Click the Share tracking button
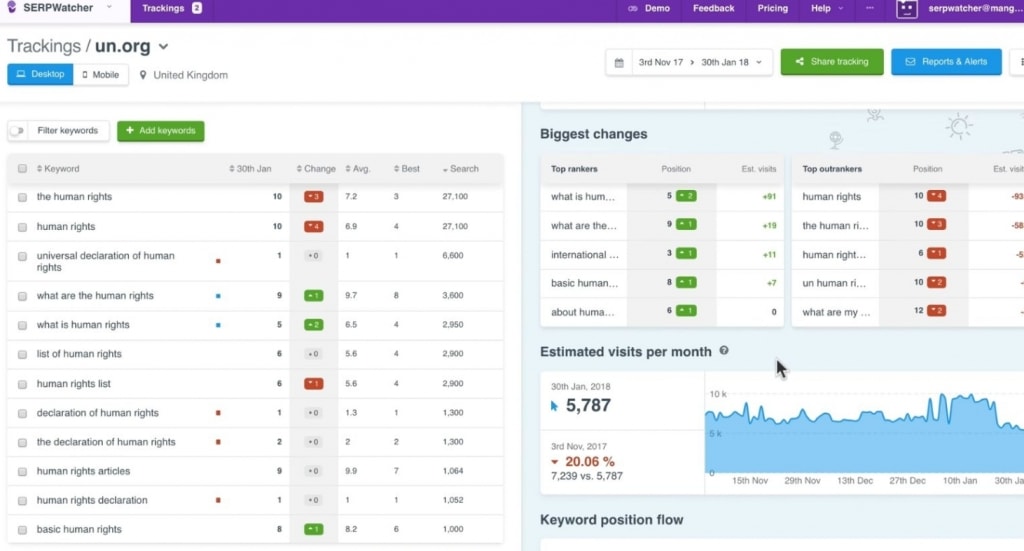1024x551 pixels. 832,61
